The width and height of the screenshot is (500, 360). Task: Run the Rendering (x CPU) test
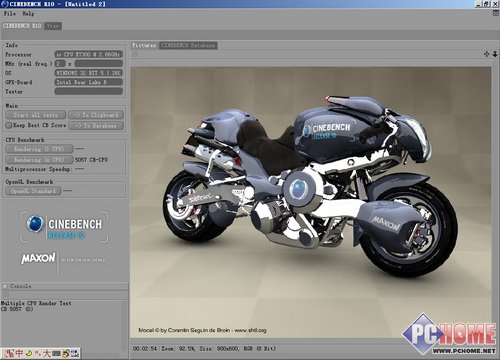[39, 160]
